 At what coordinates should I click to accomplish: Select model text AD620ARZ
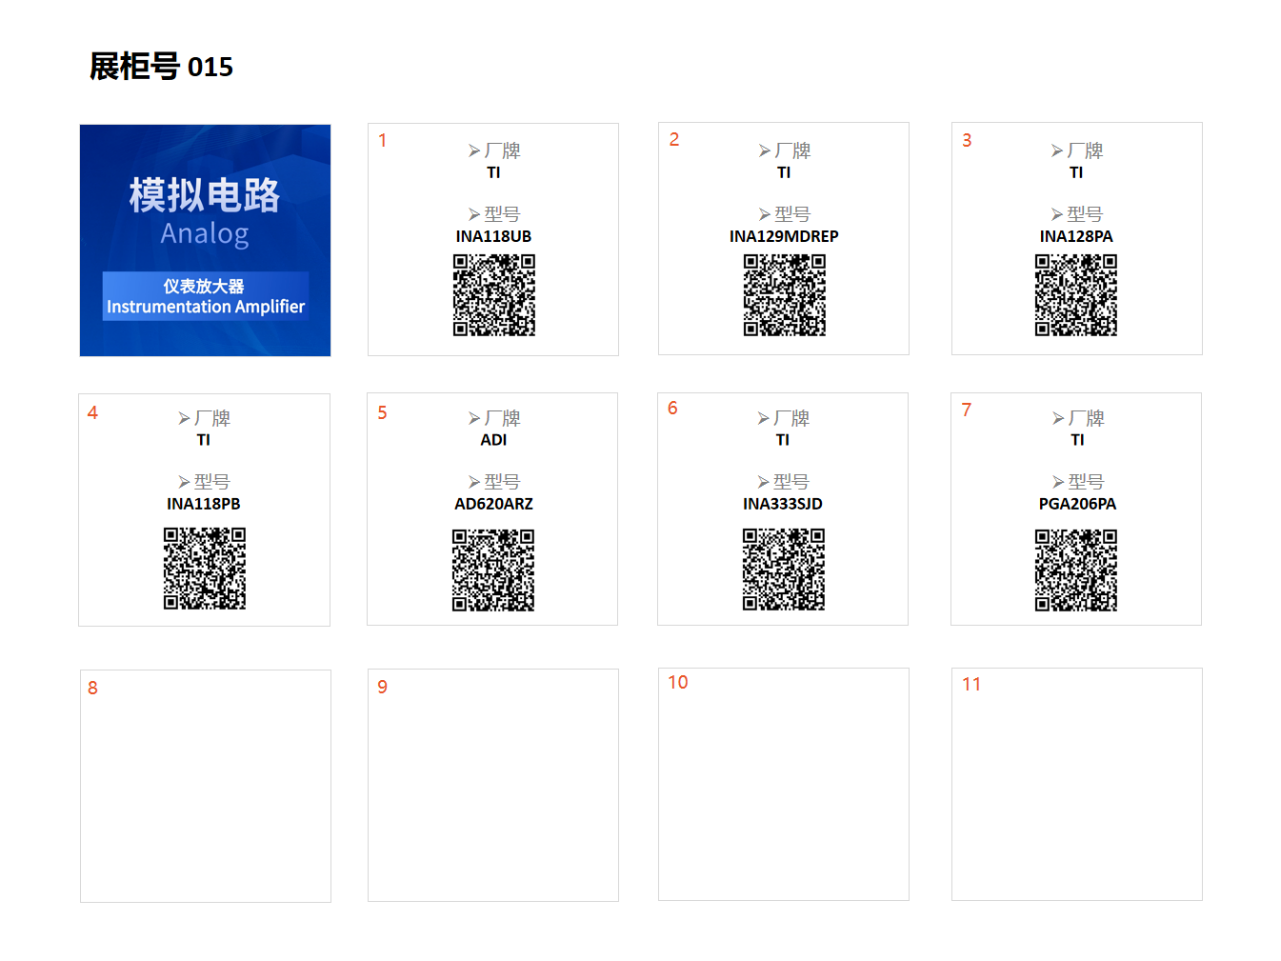point(494,504)
